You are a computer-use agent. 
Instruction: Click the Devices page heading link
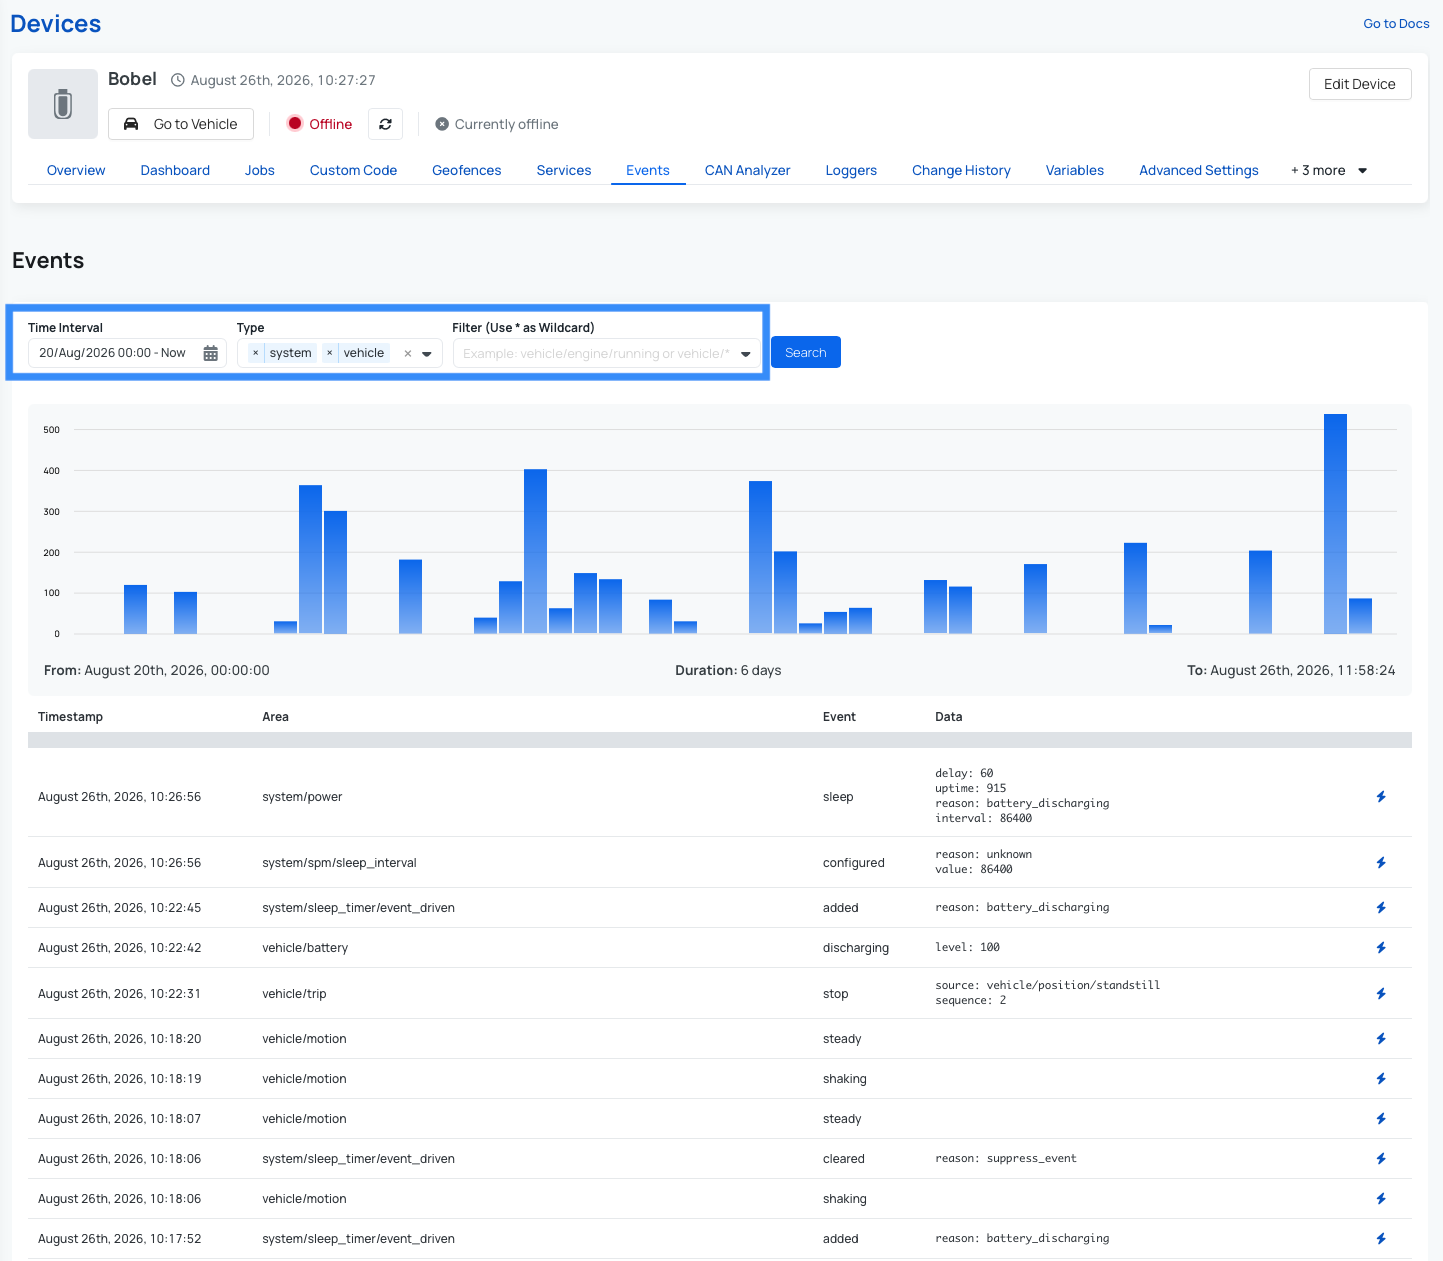(56, 24)
